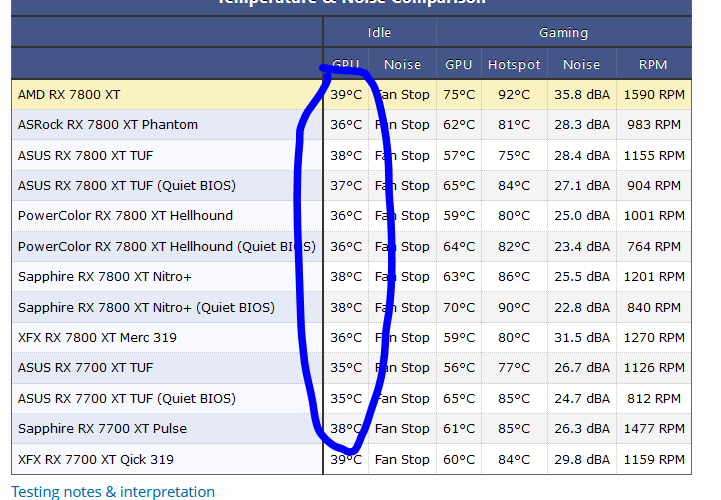The image size is (721, 500).
Task: Click the Idle Noise column header
Action: tap(402, 64)
